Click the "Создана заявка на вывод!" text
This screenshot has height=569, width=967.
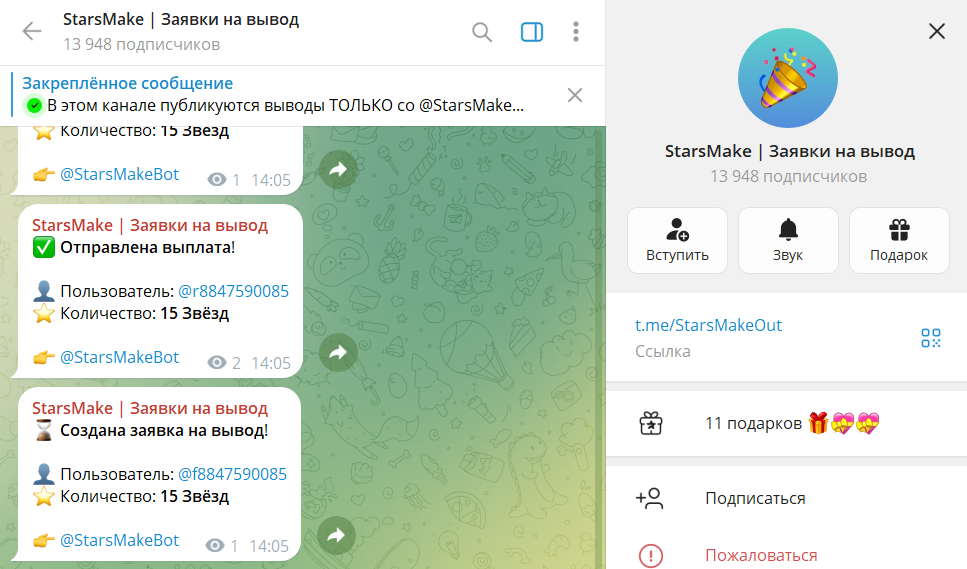[164, 431]
